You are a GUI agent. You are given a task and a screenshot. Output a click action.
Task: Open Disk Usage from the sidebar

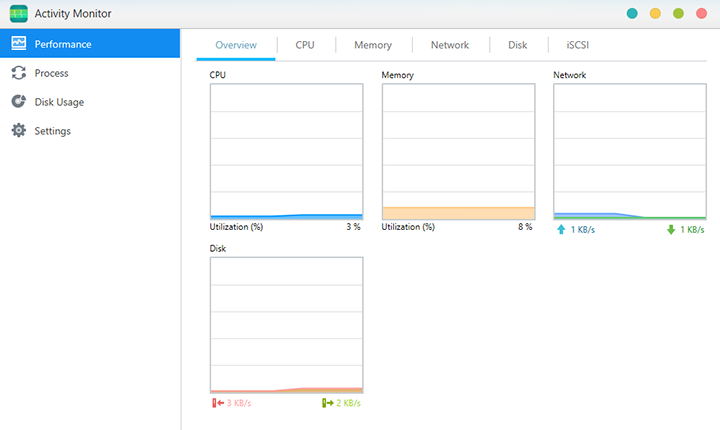pyautogui.click(x=59, y=102)
